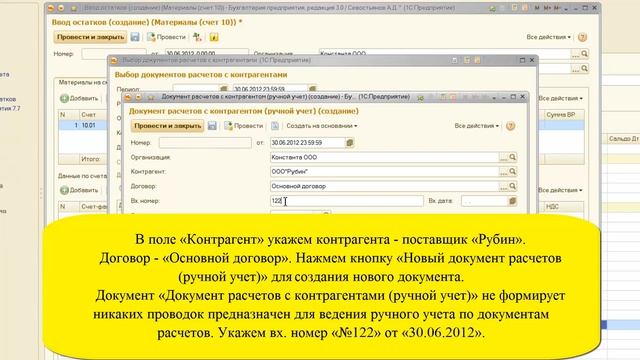Click magnifier icon of Контрагент ООО Рубин field
The width and height of the screenshot is (640, 360).
(513, 171)
